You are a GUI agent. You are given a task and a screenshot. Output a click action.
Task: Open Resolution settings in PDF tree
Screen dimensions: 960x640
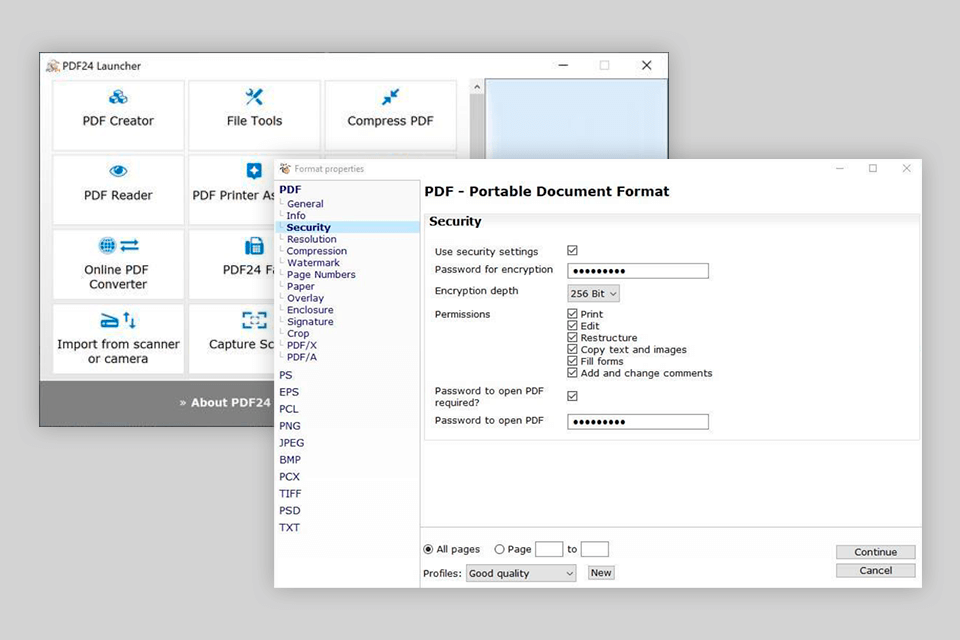click(x=312, y=239)
